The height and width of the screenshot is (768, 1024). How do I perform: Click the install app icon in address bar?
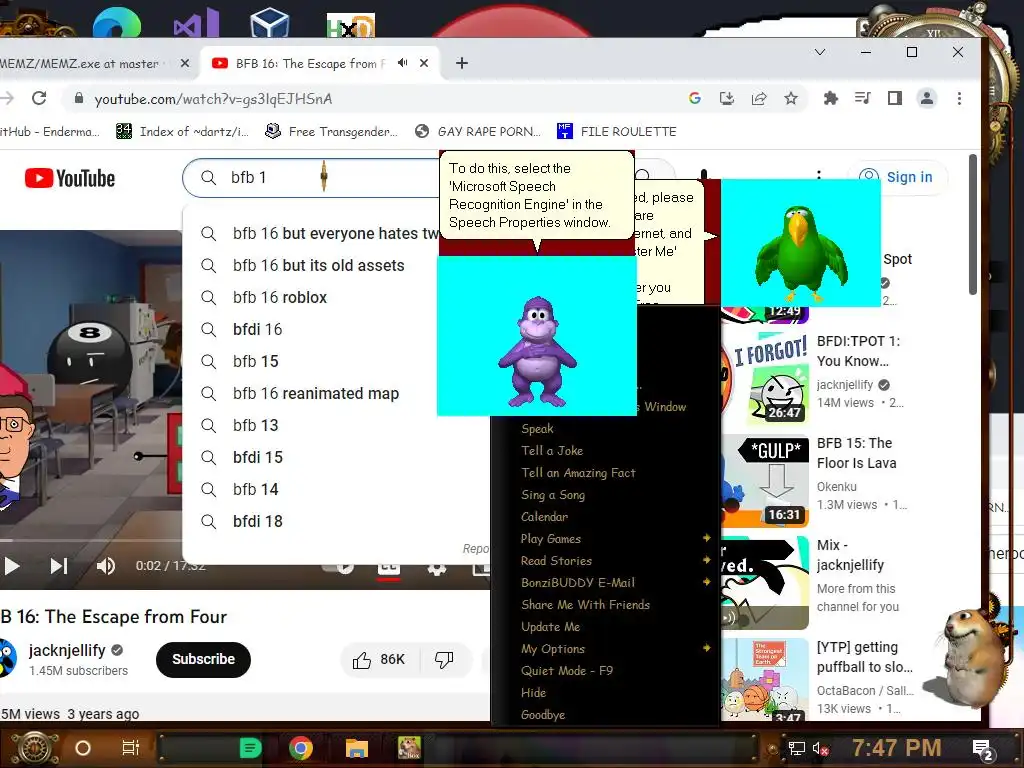(727, 99)
